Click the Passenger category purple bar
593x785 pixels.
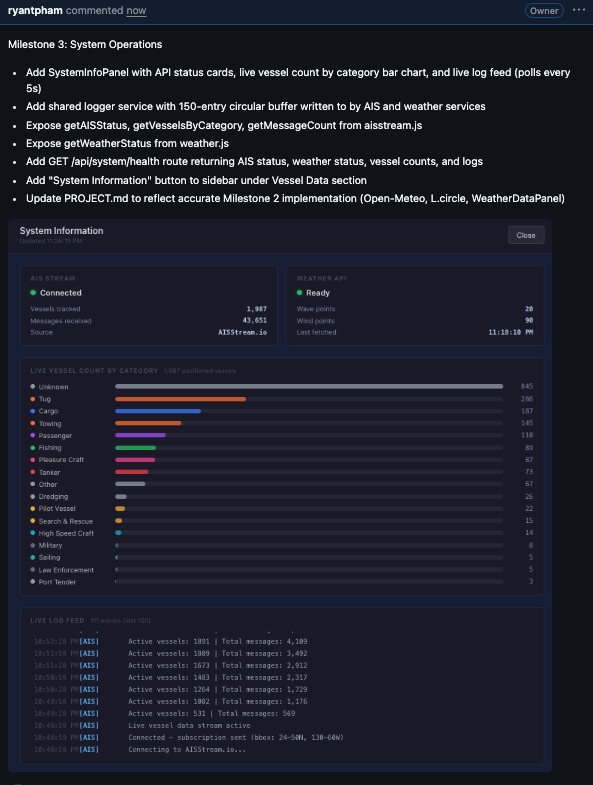(140, 436)
